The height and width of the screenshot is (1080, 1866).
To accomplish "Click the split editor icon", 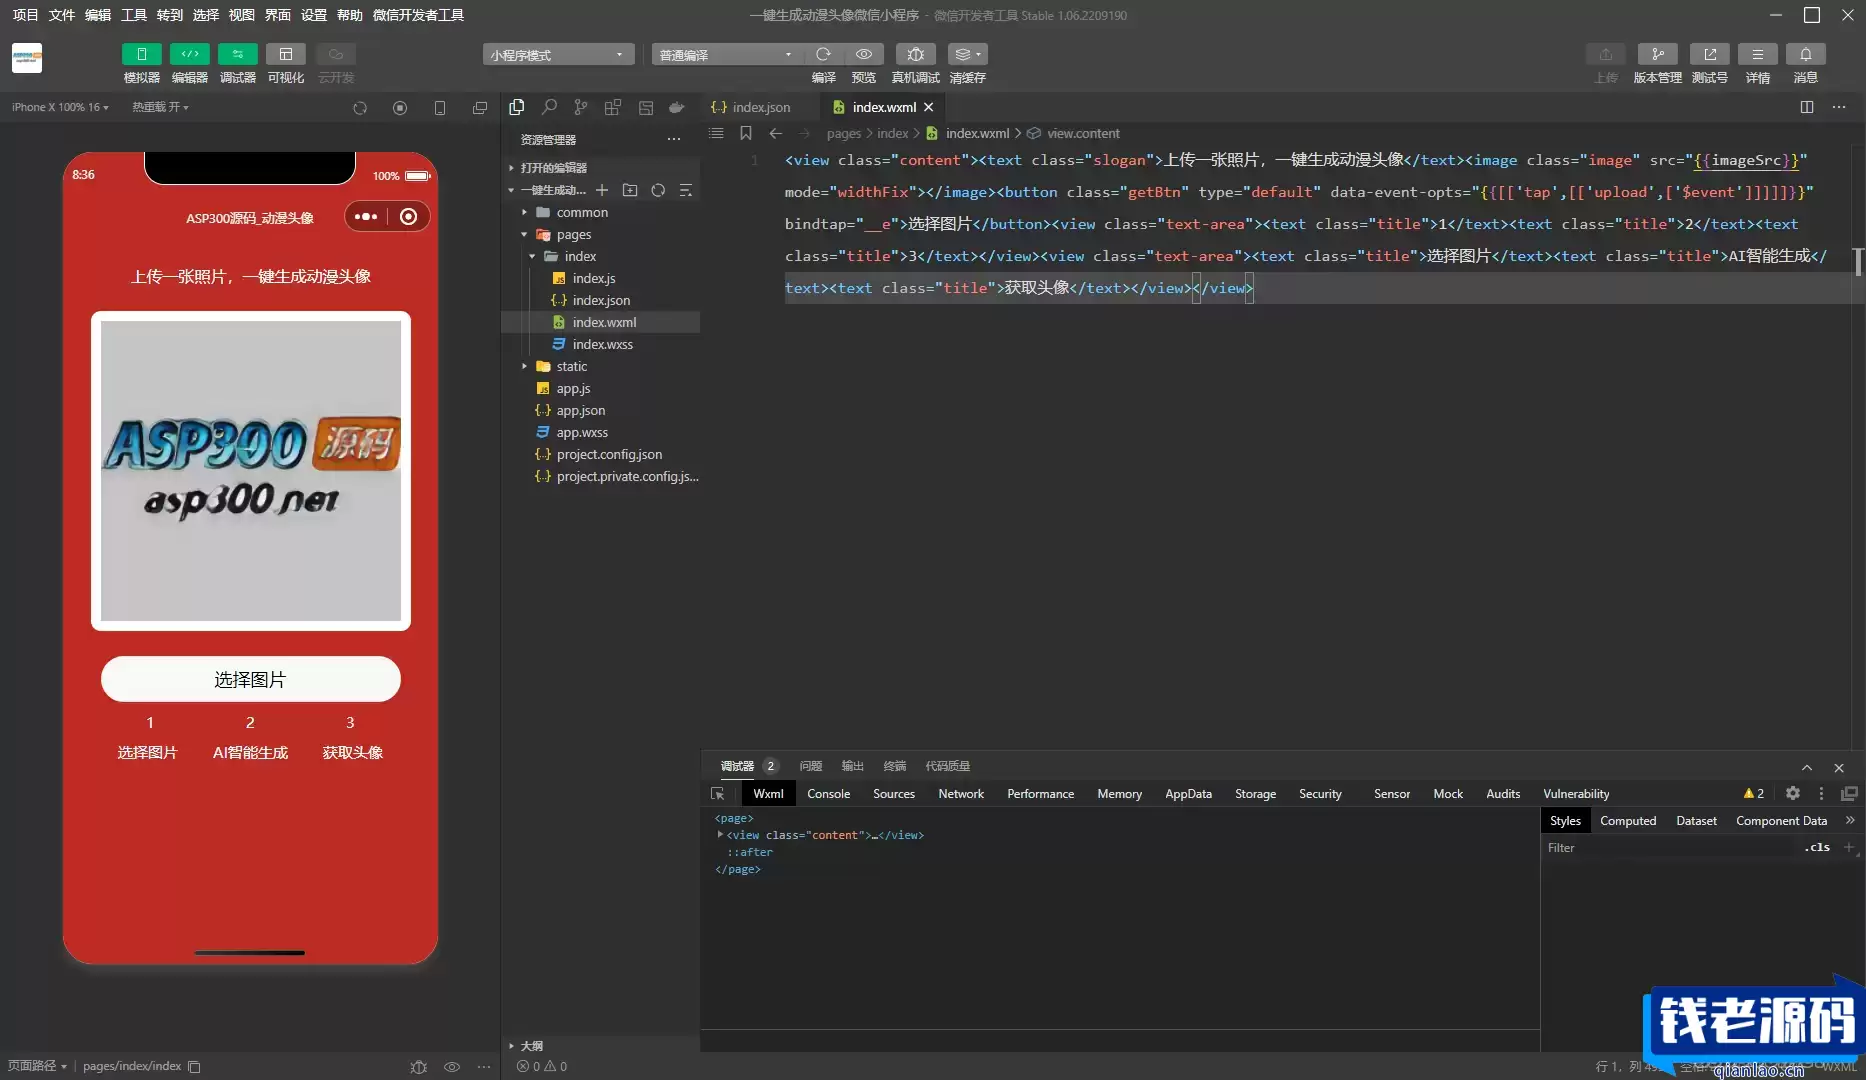I will click(1807, 107).
